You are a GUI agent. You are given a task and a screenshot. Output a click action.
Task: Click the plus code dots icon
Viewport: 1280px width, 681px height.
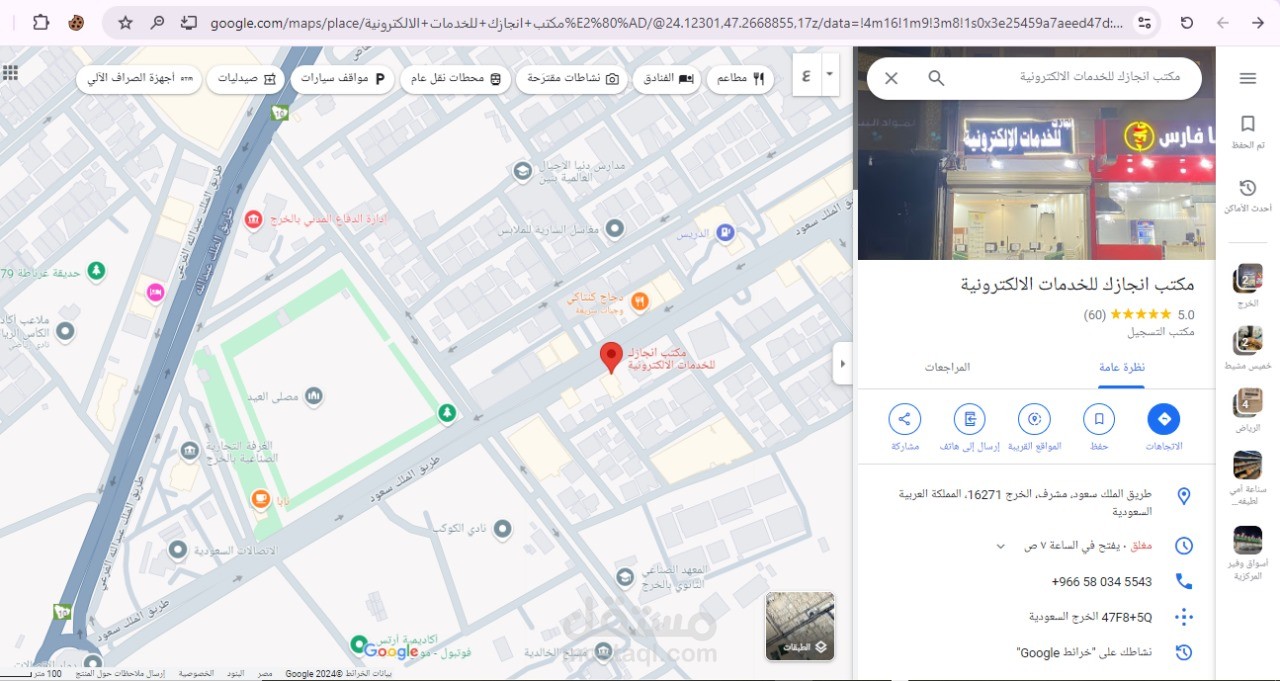1184,617
